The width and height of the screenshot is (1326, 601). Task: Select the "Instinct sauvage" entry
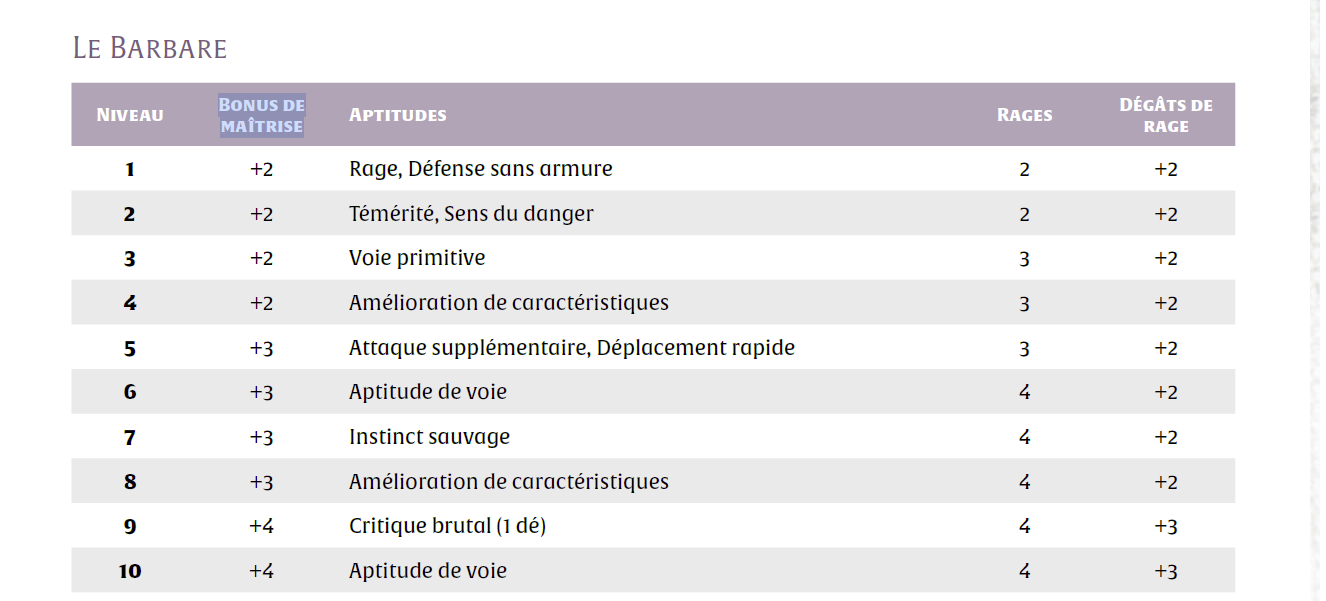tap(429, 437)
